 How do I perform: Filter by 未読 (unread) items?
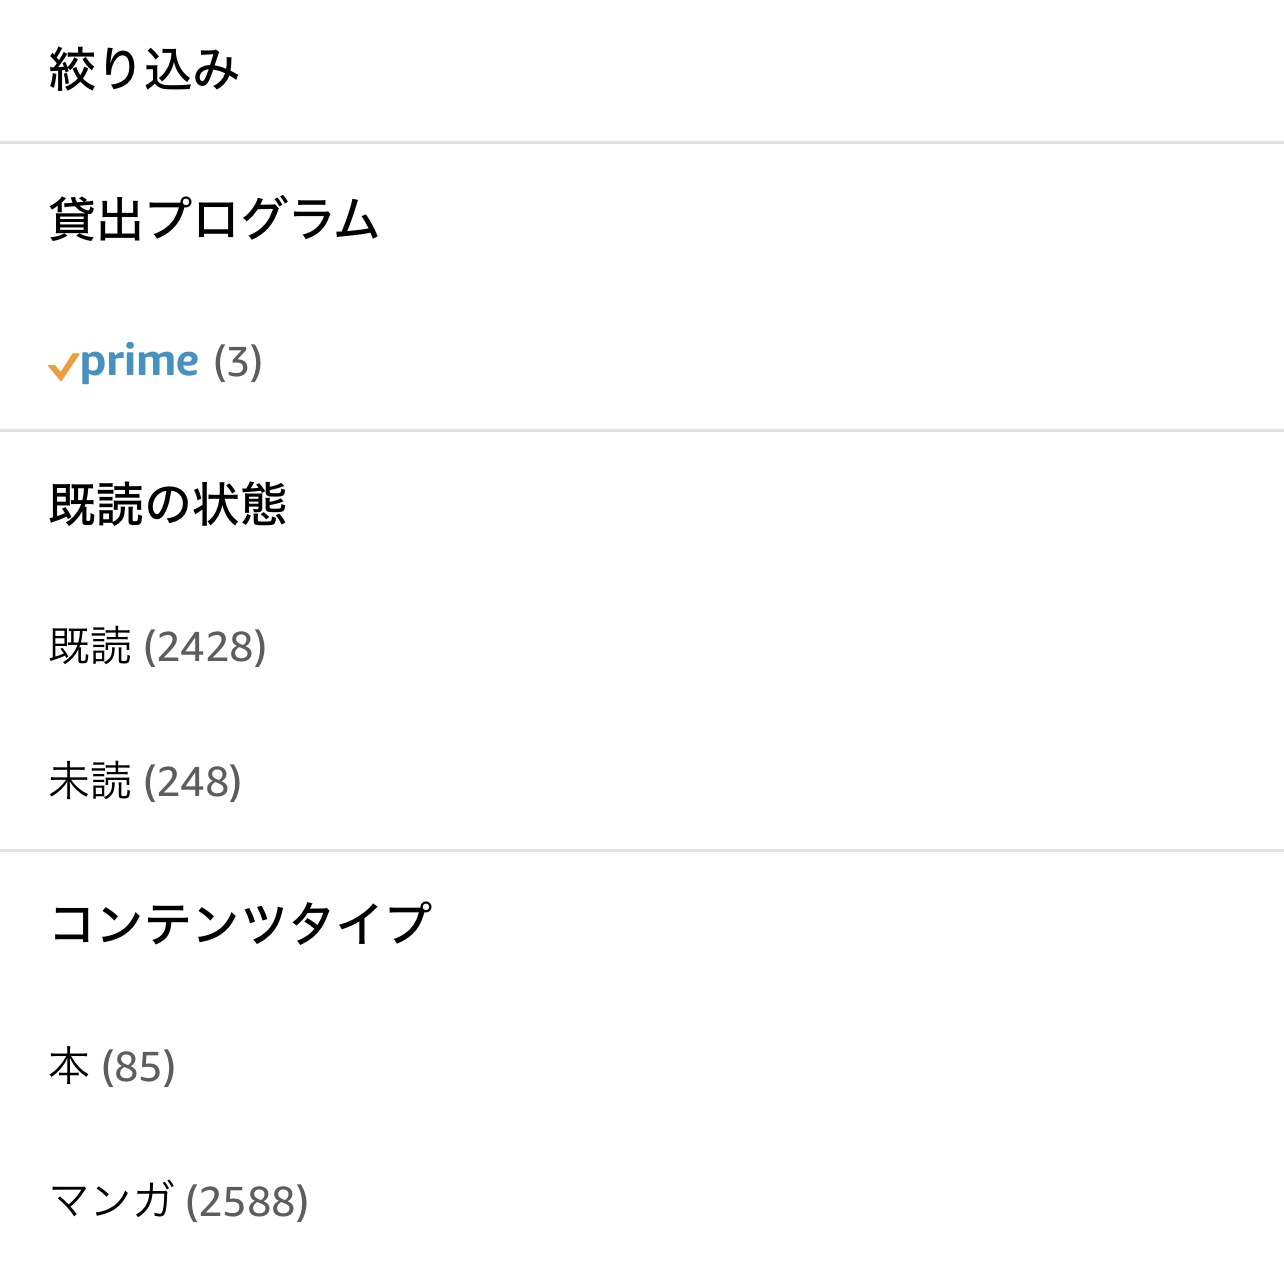pyautogui.click(x=90, y=782)
